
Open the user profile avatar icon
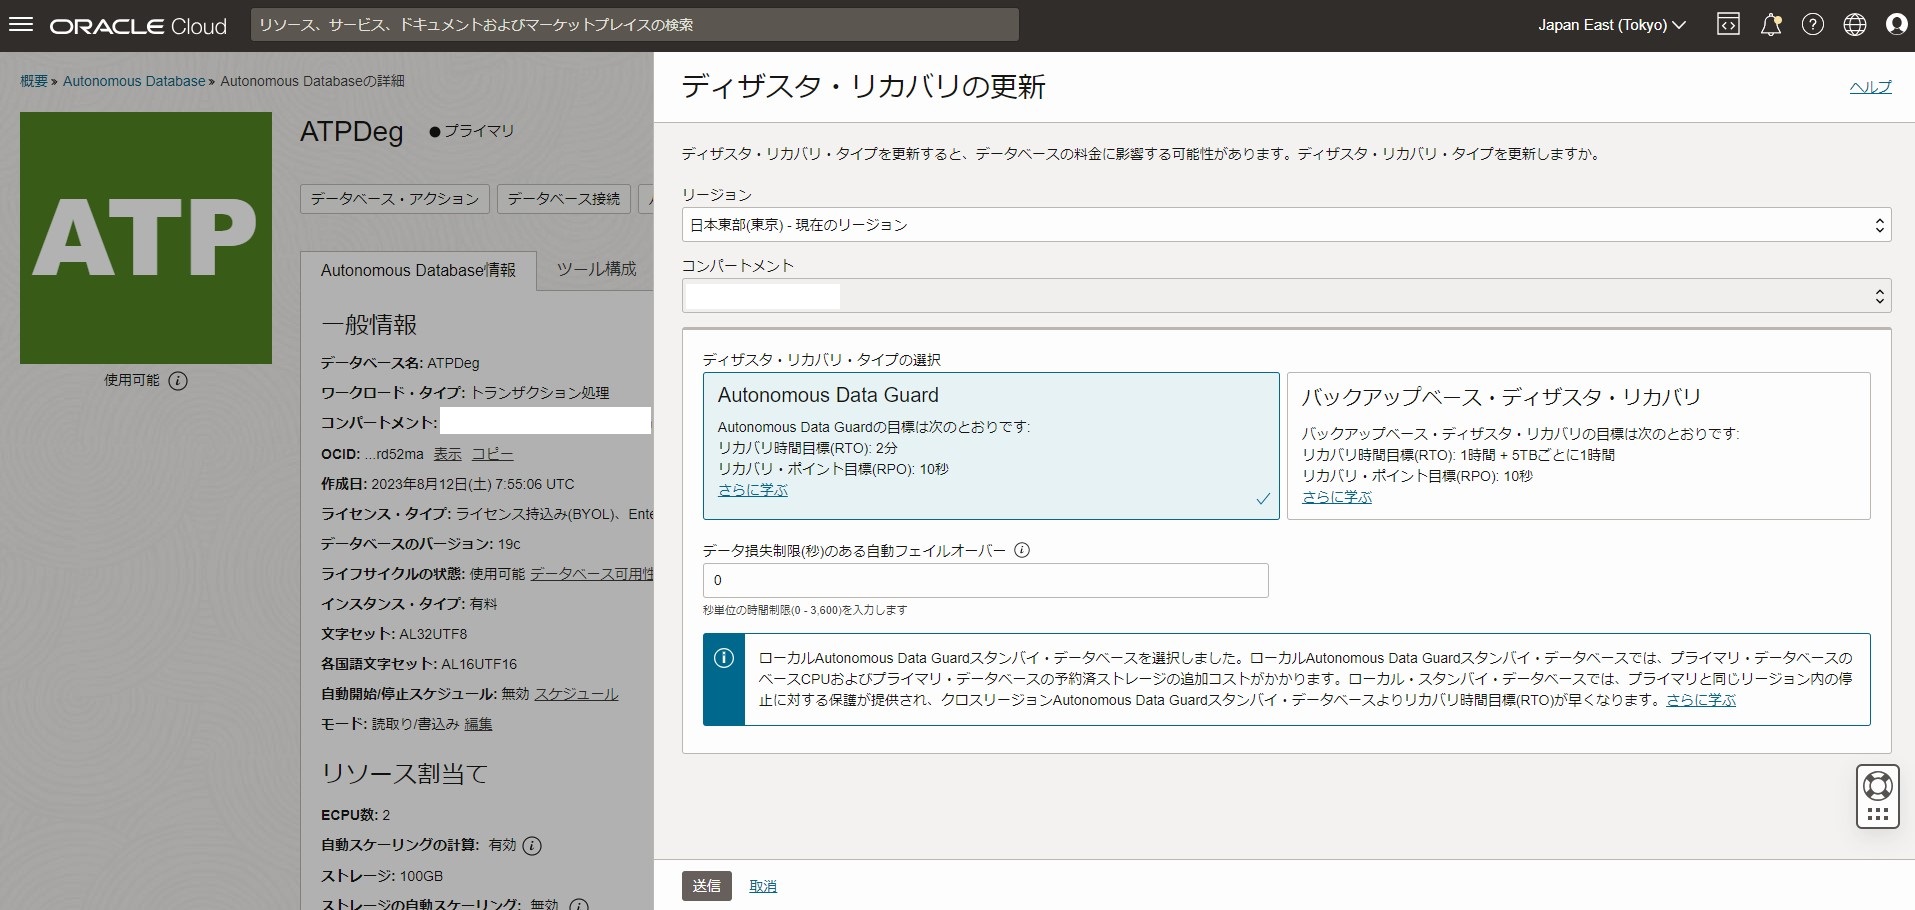[1896, 25]
